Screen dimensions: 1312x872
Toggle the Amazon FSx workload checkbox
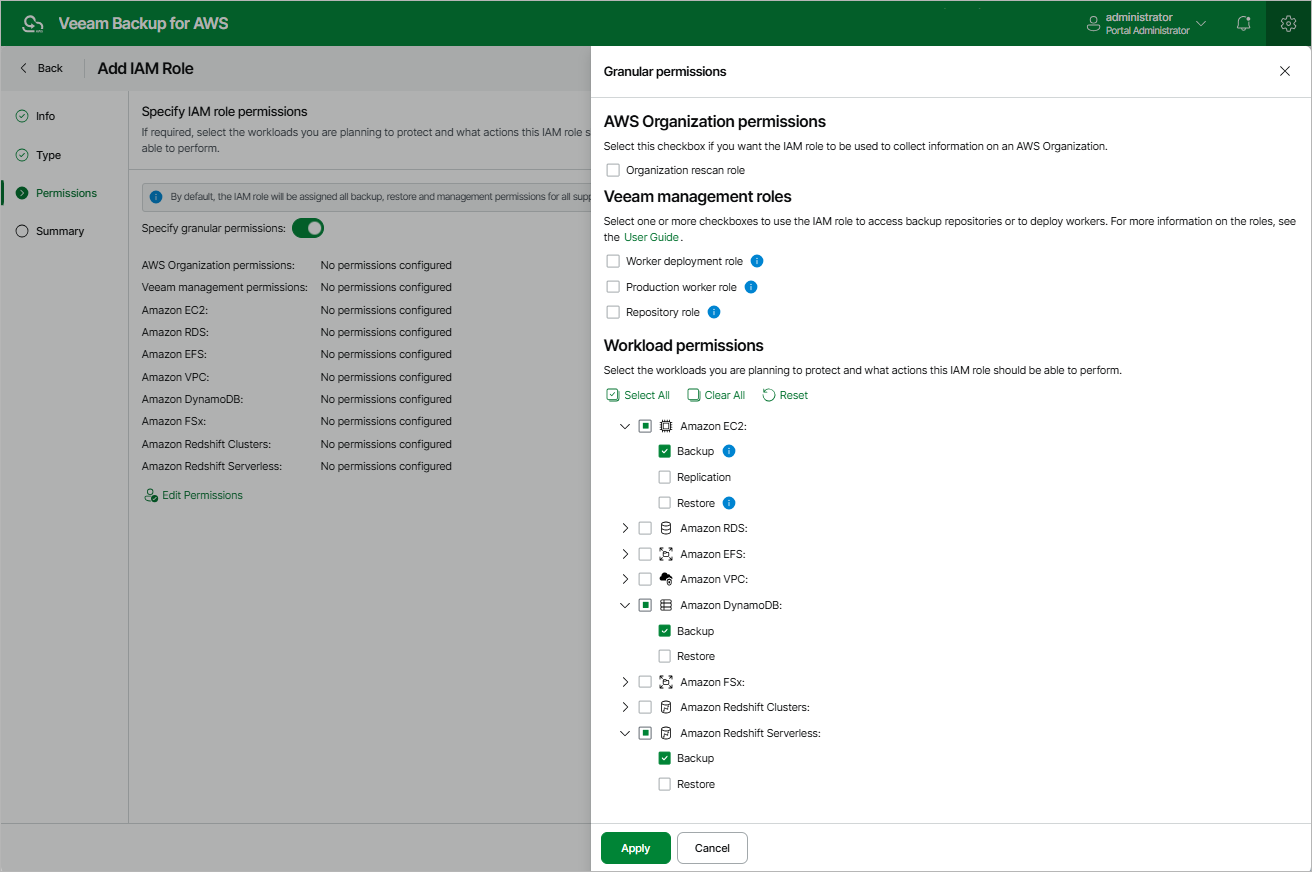(645, 682)
